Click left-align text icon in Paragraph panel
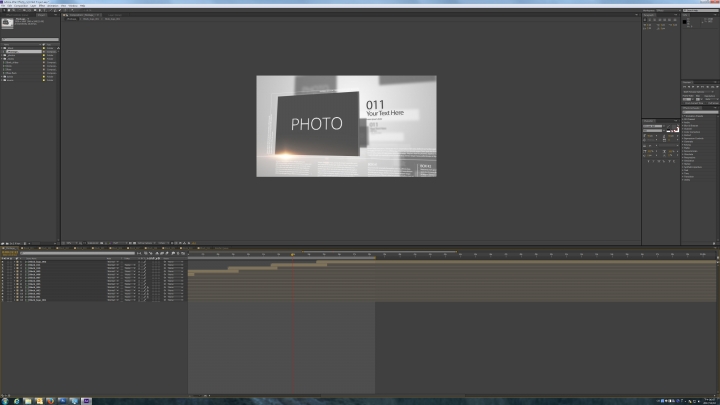Viewport: 720px width, 405px height. [645, 20]
